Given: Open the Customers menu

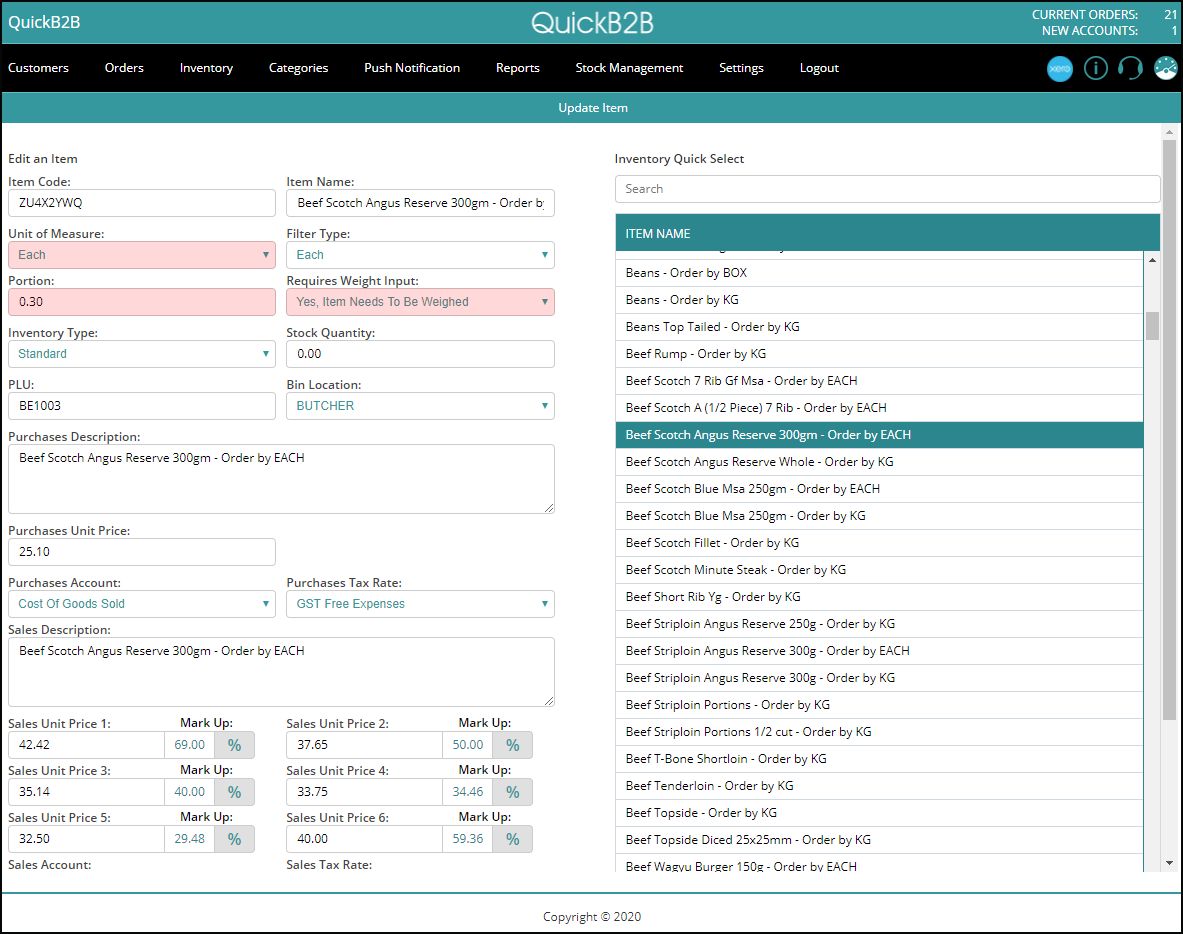Looking at the screenshot, I should tap(38, 68).
